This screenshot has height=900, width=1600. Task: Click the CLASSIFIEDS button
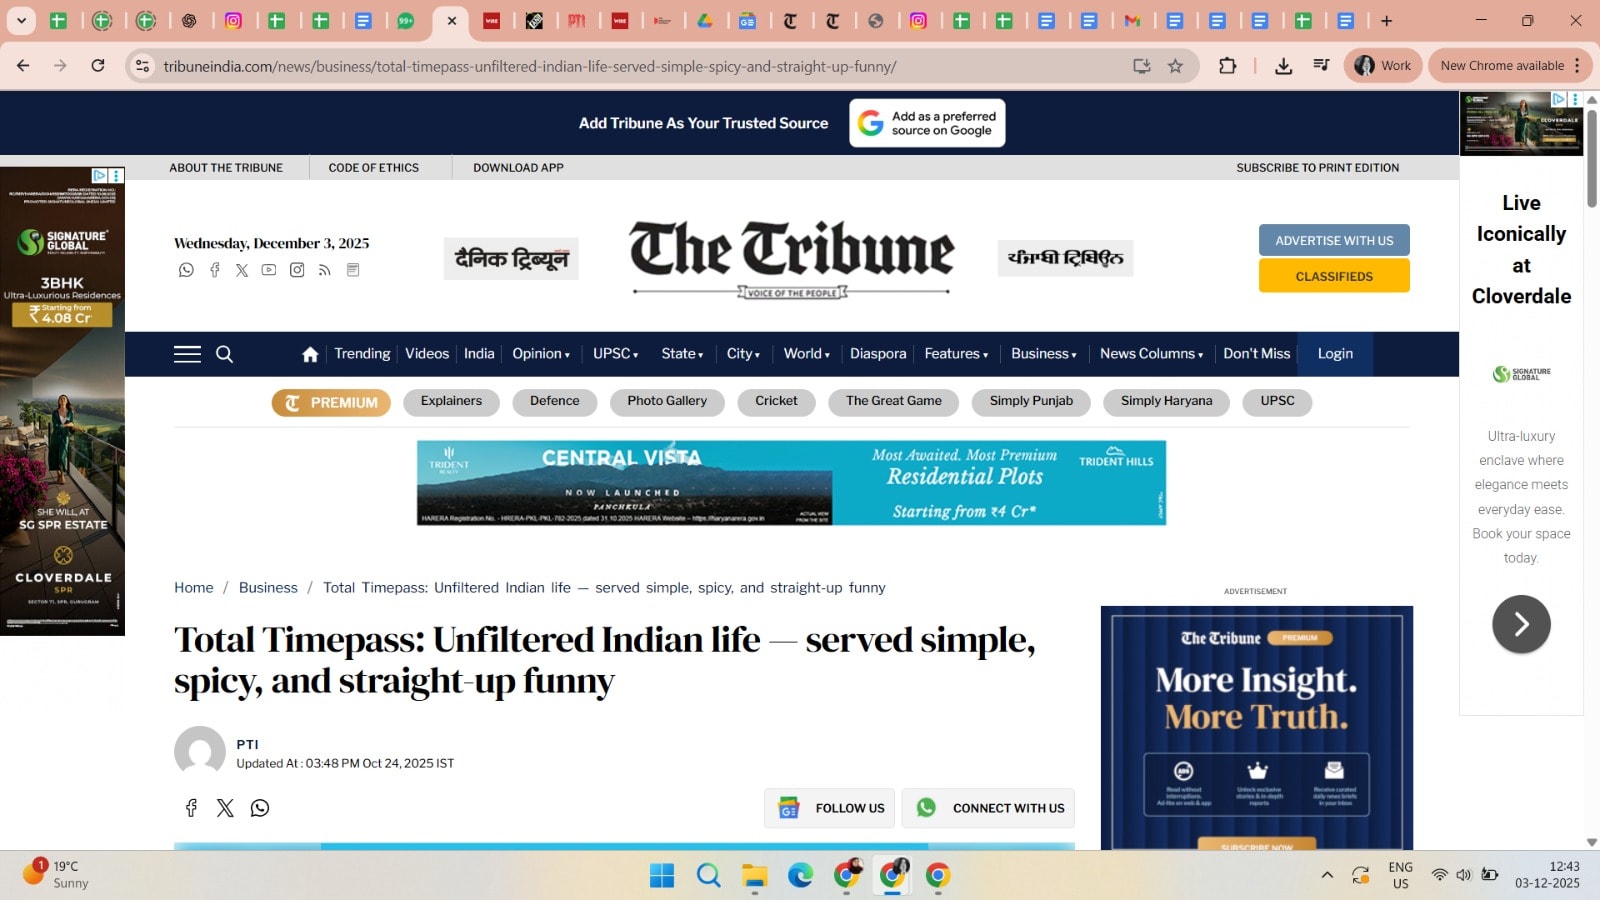pyautogui.click(x=1334, y=276)
